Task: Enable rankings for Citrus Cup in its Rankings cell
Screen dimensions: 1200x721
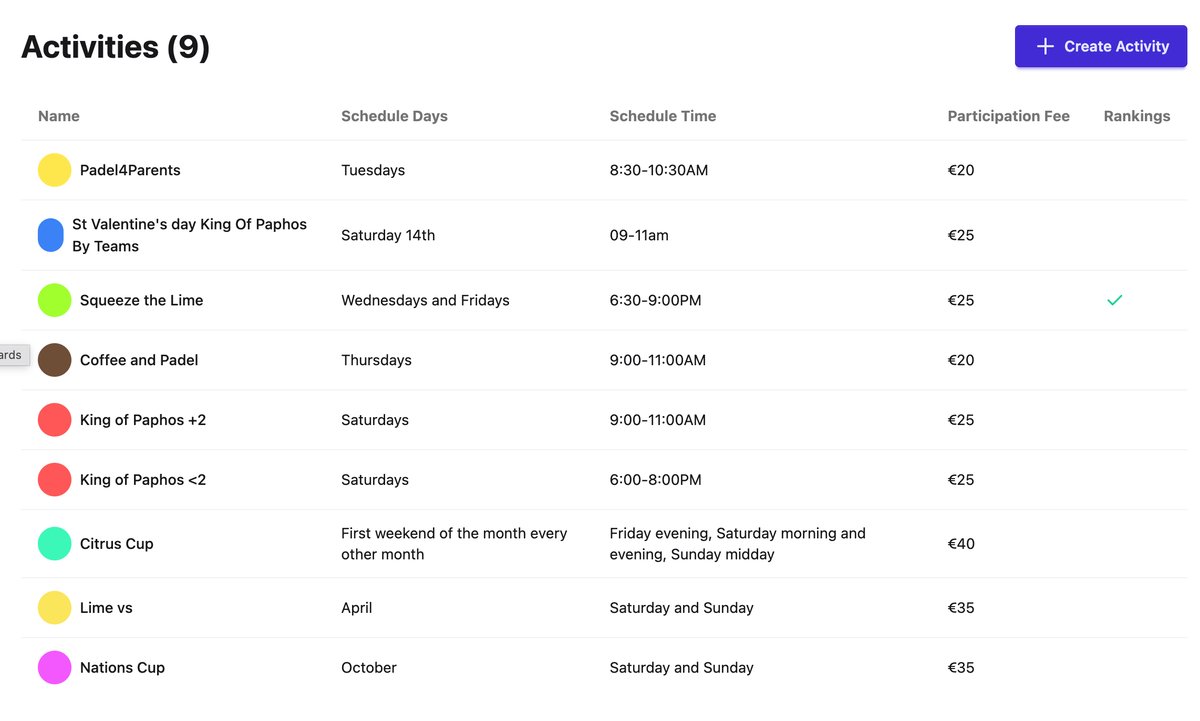Action: point(1114,544)
